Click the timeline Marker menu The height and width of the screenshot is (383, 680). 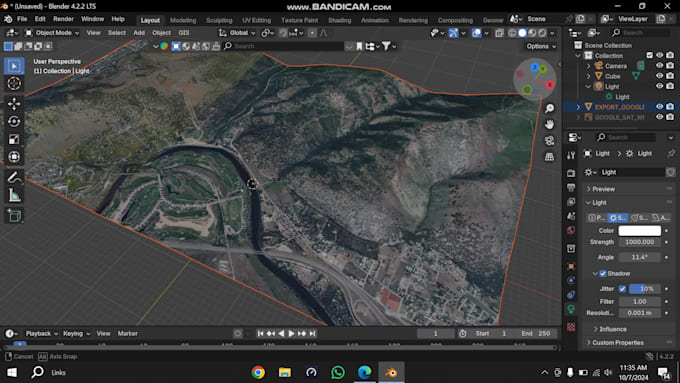pos(128,334)
